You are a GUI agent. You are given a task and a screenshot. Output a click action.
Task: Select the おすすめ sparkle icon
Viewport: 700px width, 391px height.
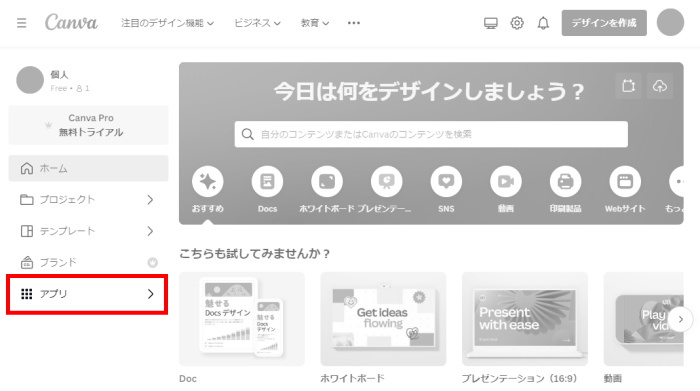point(208,181)
